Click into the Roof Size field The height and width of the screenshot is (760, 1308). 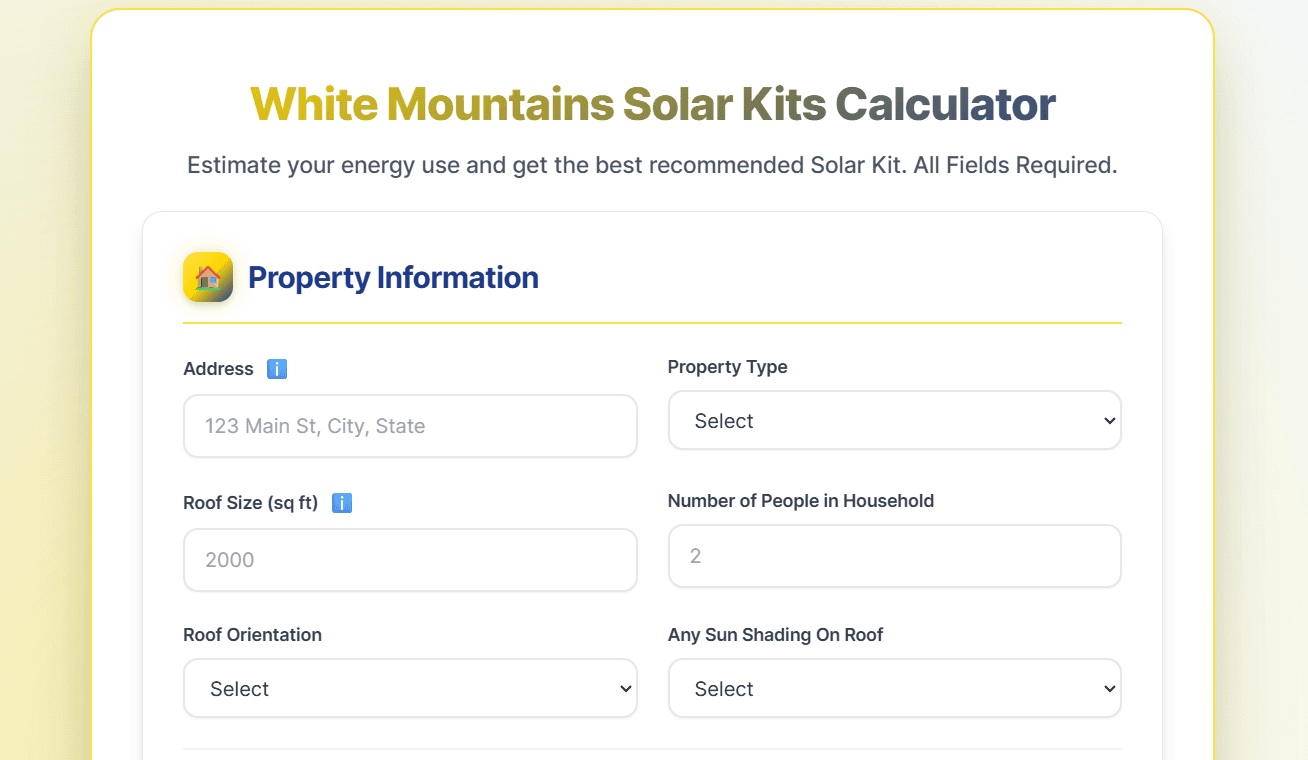pos(410,560)
